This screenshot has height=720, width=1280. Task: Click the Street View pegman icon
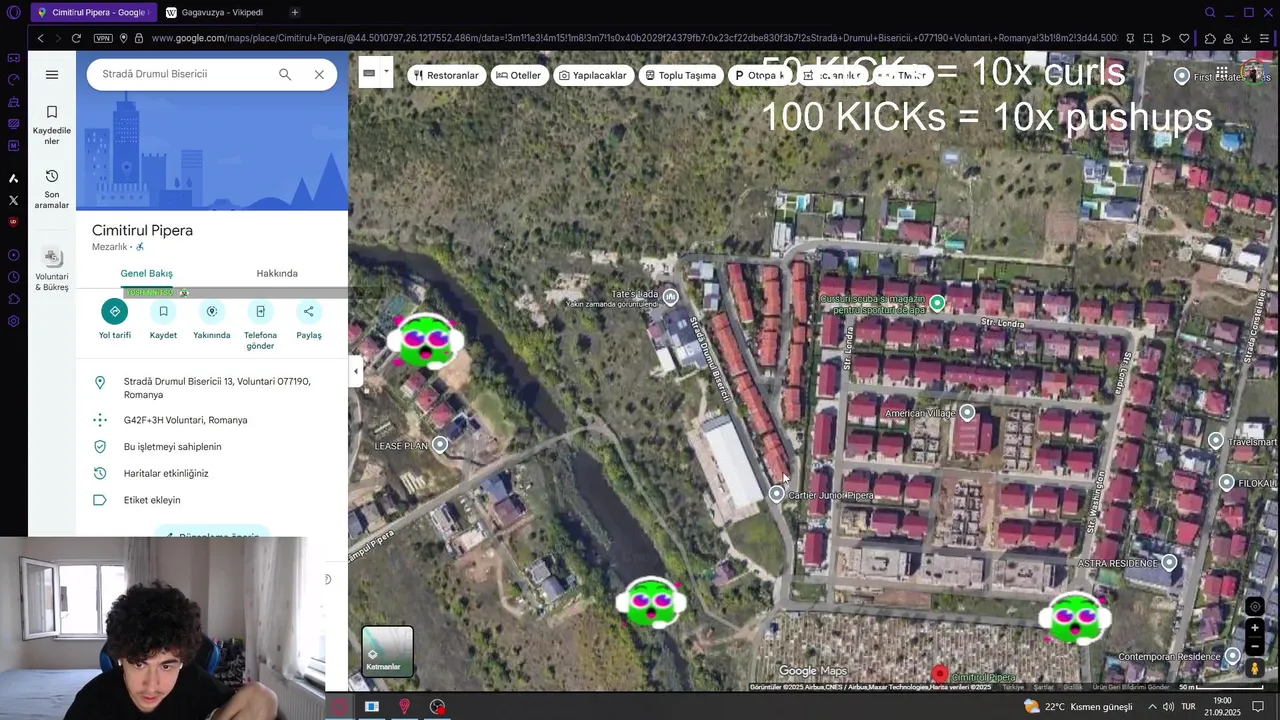(x=1255, y=668)
